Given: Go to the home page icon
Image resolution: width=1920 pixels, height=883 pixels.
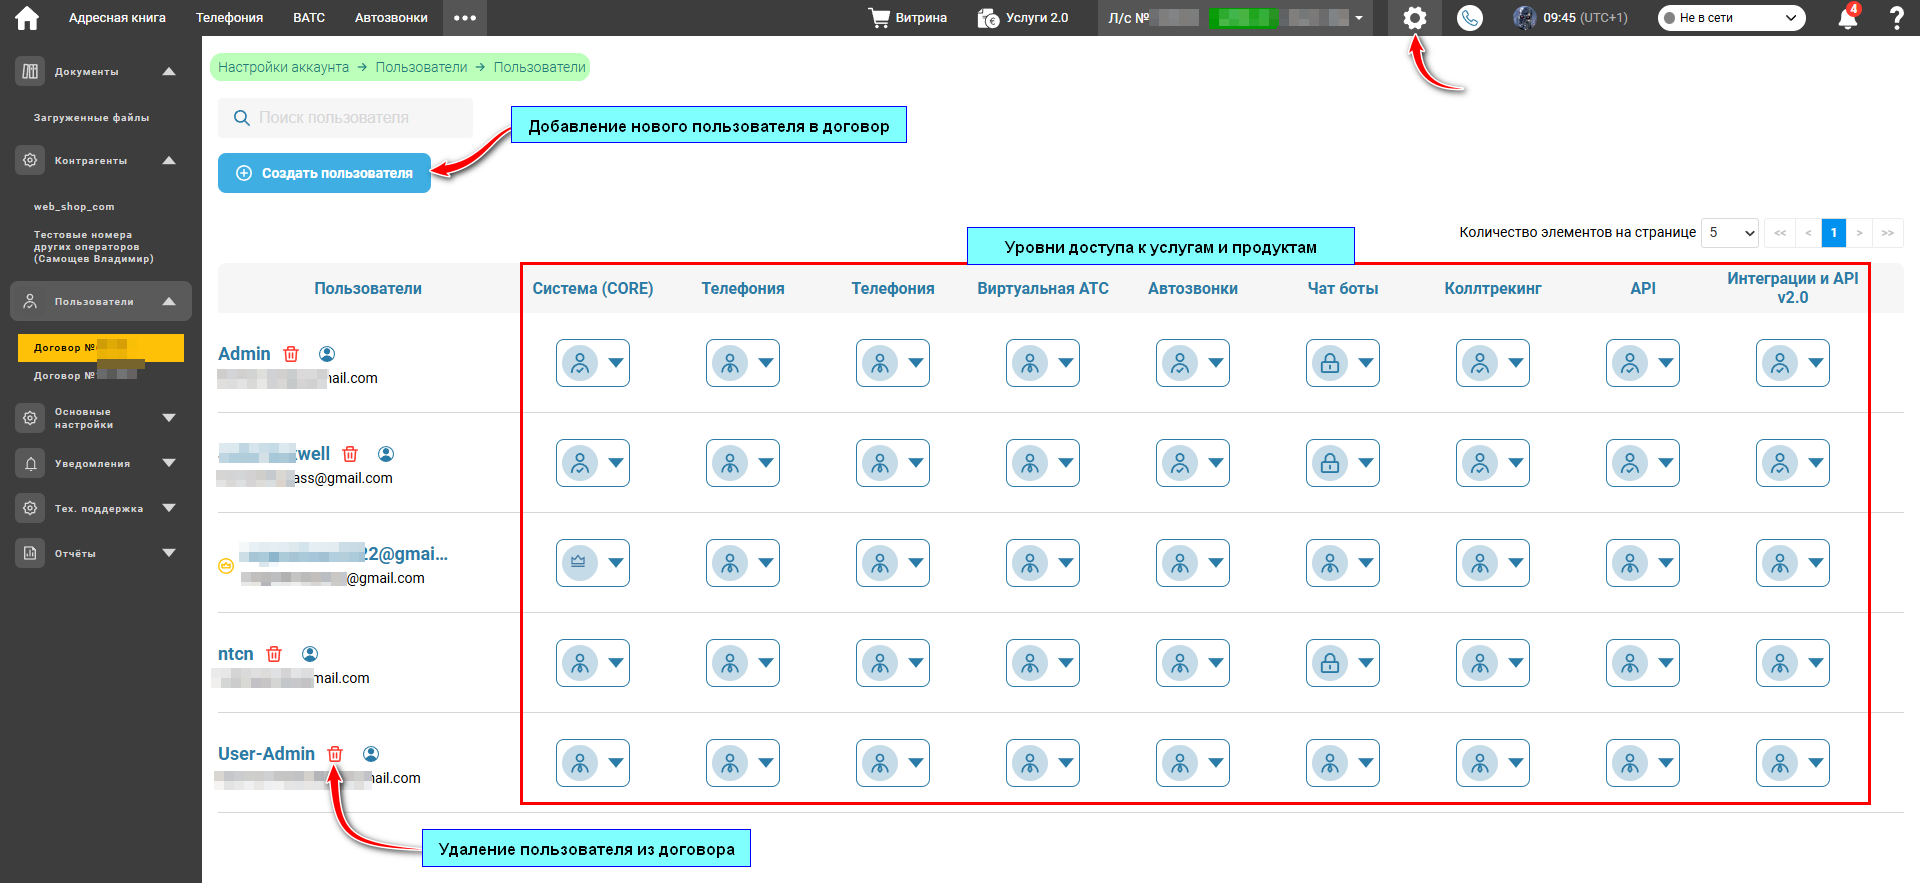Looking at the screenshot, I should [x=27, y=18].
